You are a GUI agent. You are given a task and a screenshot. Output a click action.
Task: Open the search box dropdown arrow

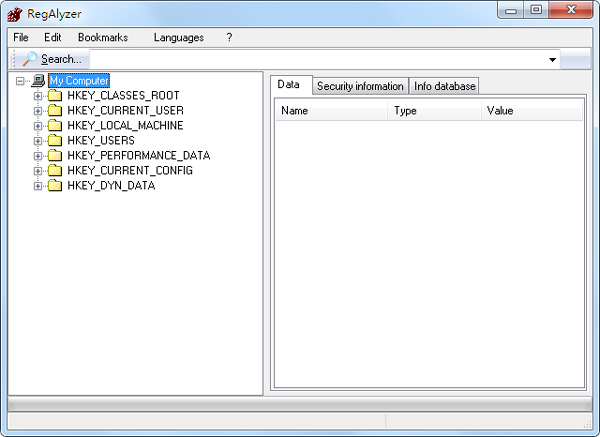[552, 60]
